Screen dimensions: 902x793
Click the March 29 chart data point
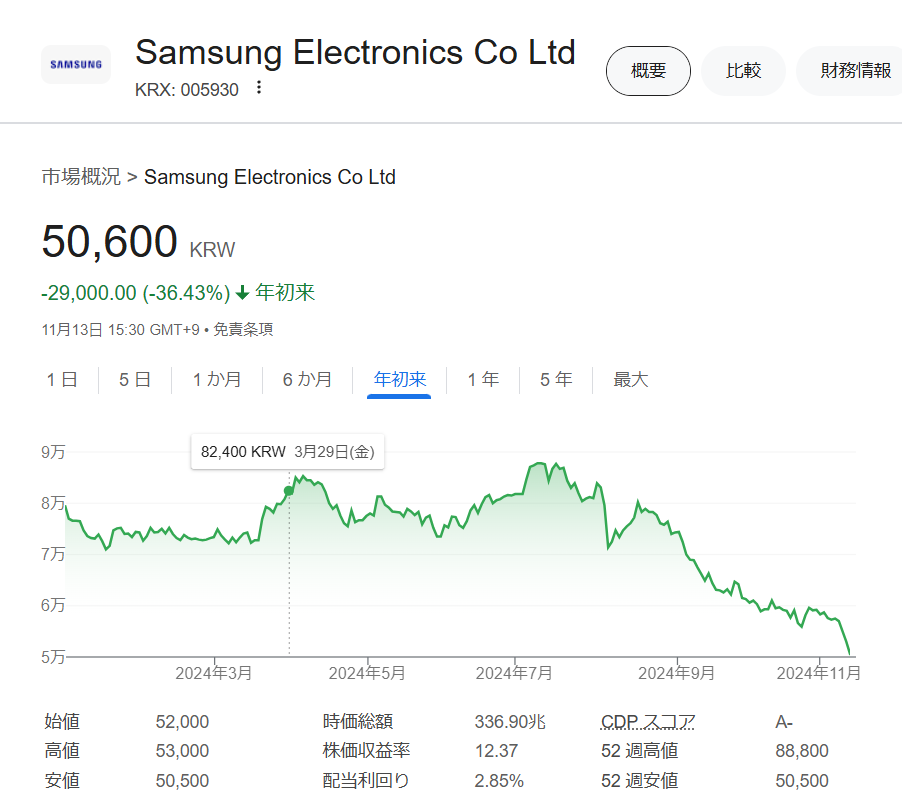[289, 491]
